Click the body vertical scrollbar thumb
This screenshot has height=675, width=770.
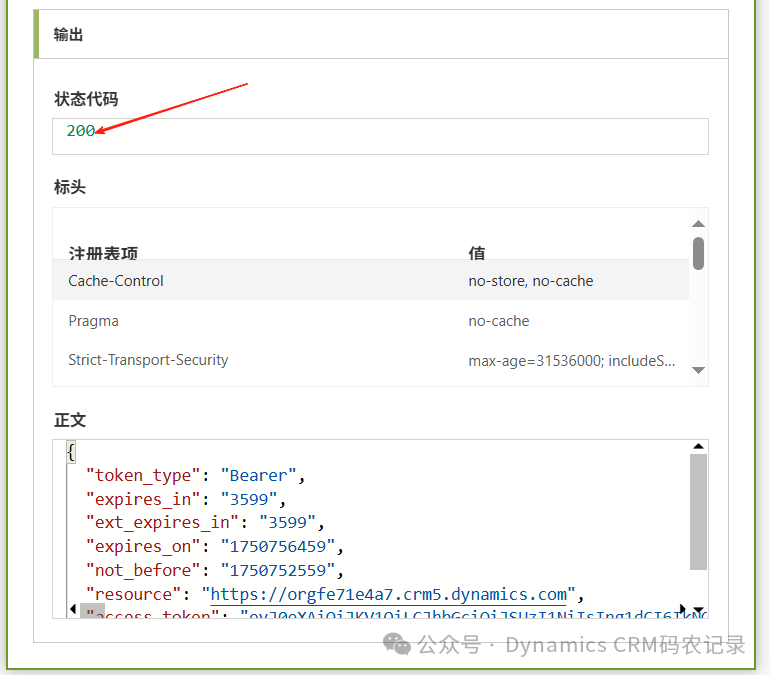698,512
